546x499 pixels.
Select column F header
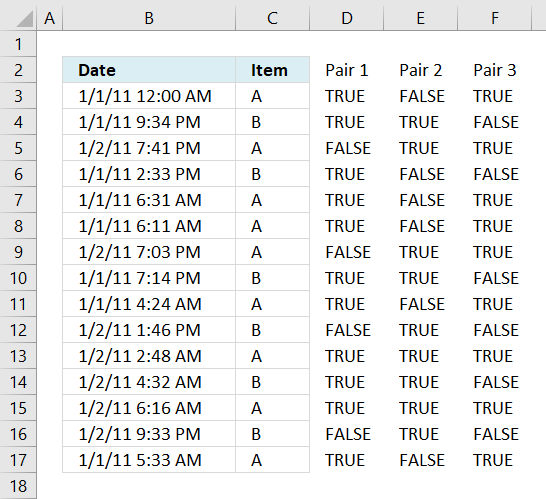(x=494, y=18)
